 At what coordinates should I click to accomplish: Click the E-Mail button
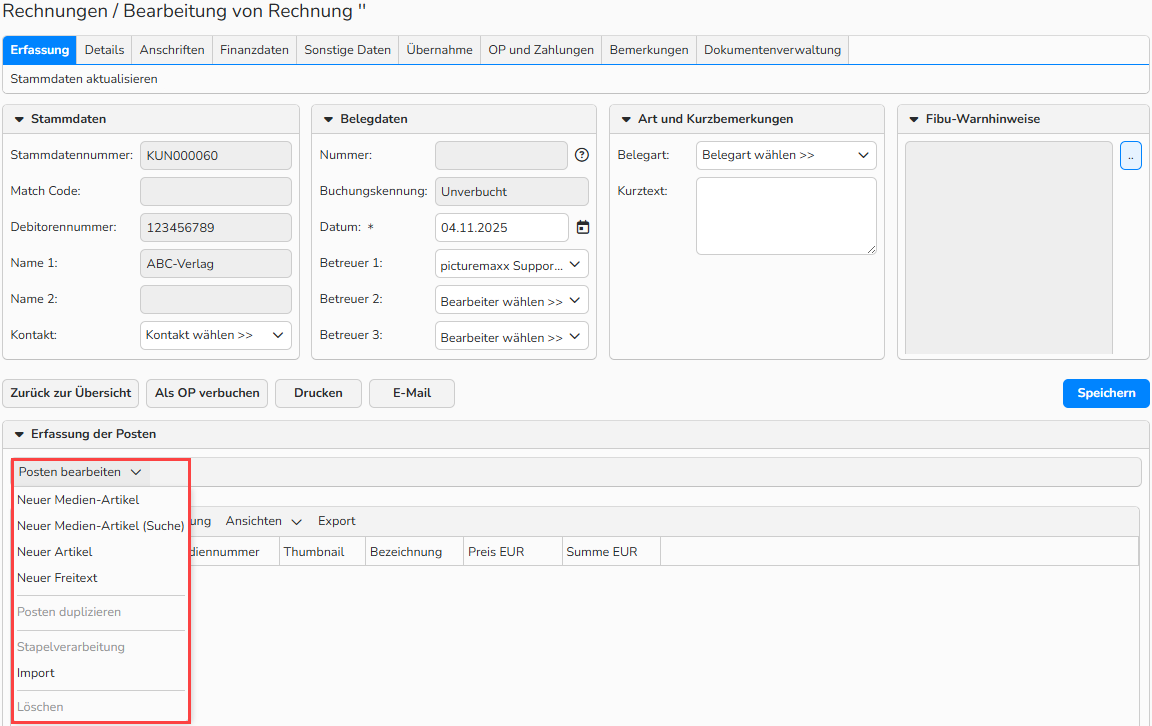(411, 393)
